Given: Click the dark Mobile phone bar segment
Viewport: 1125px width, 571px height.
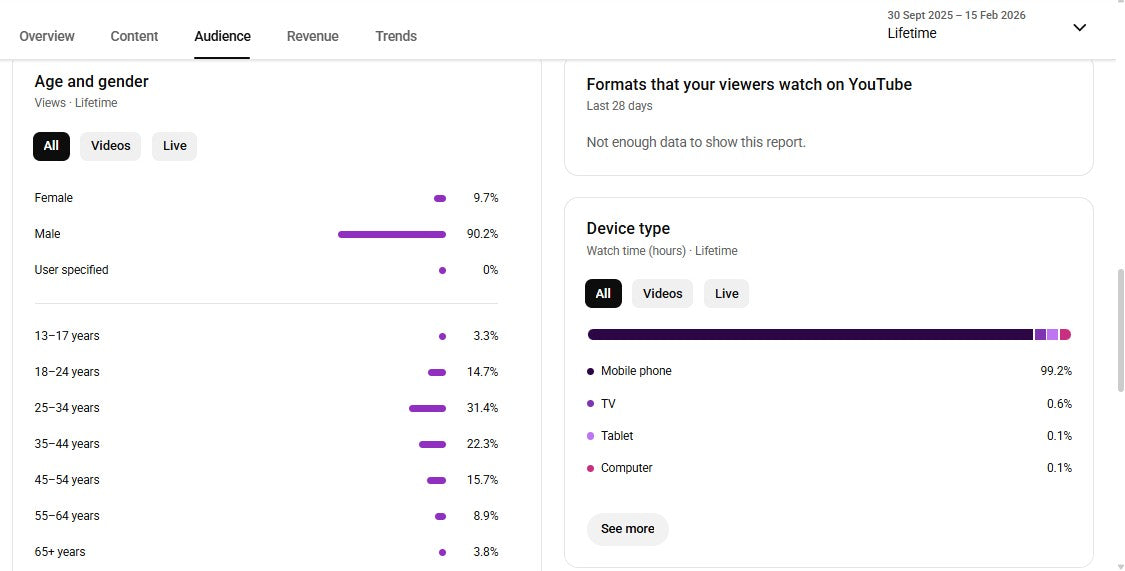Looking at the screenshot, I should (810, 335).
